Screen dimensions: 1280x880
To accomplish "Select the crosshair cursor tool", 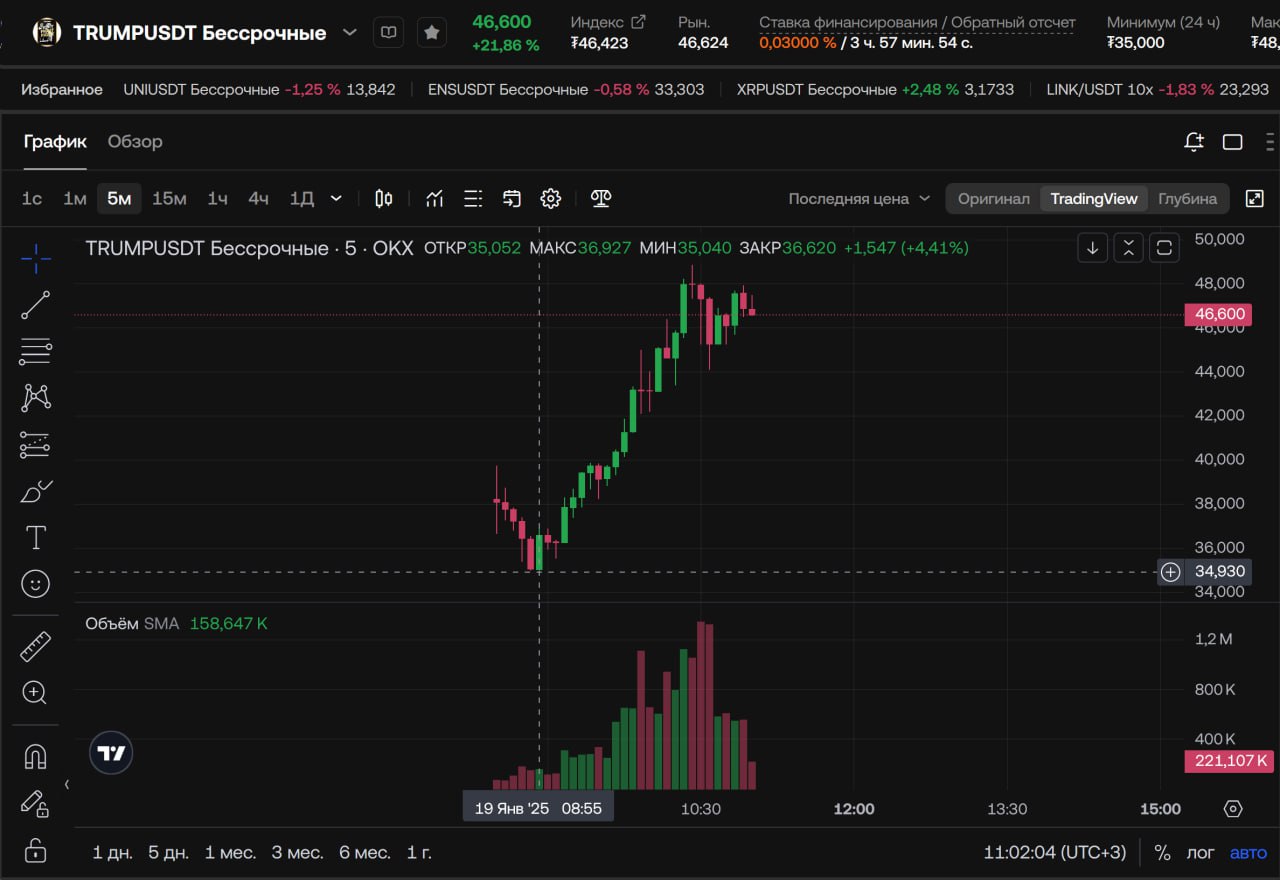I will click(36, 258).
